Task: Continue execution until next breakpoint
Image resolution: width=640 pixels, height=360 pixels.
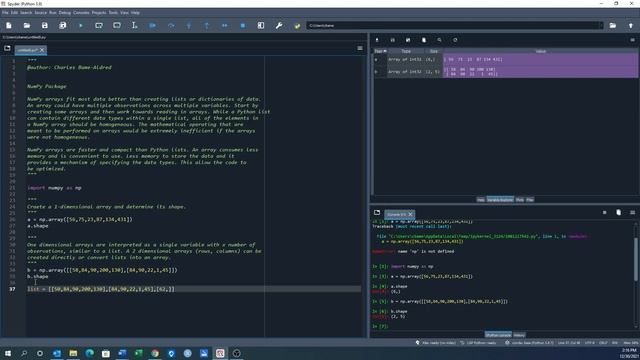Action: pos(224,25)
